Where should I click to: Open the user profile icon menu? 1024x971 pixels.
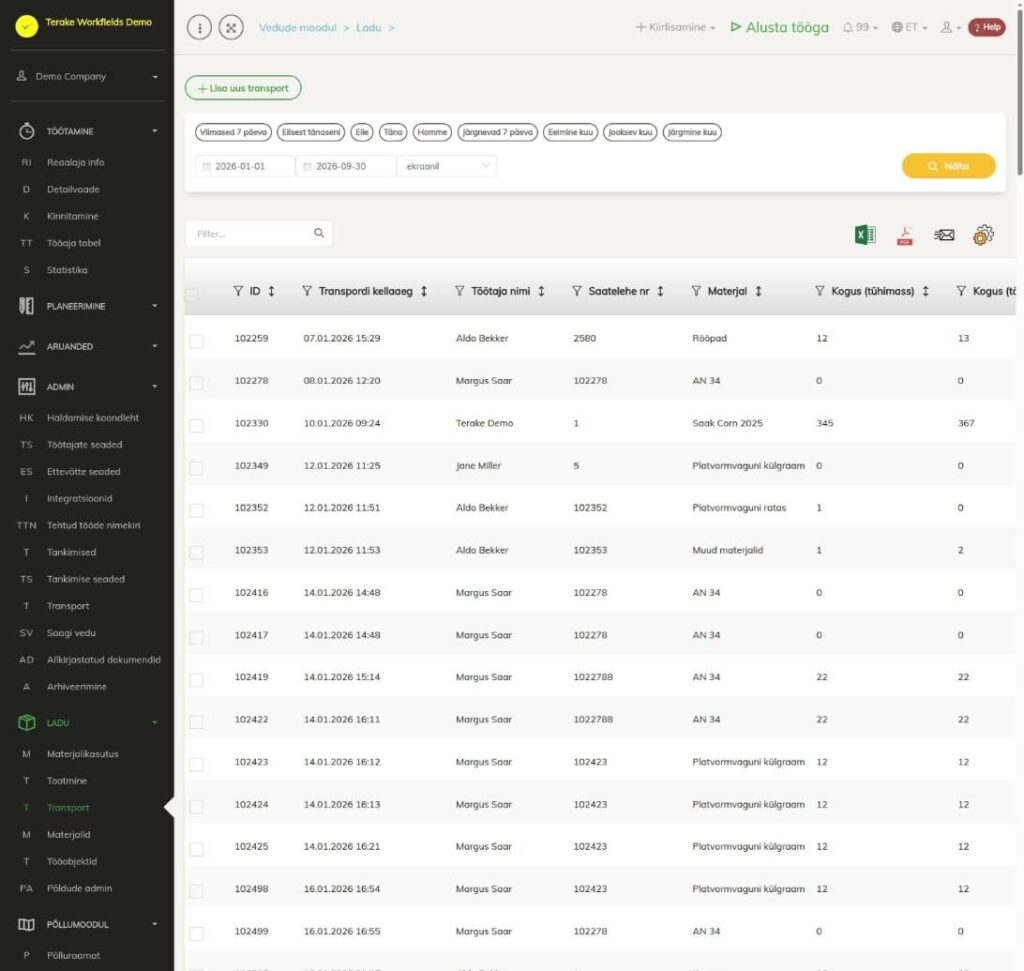950,27
